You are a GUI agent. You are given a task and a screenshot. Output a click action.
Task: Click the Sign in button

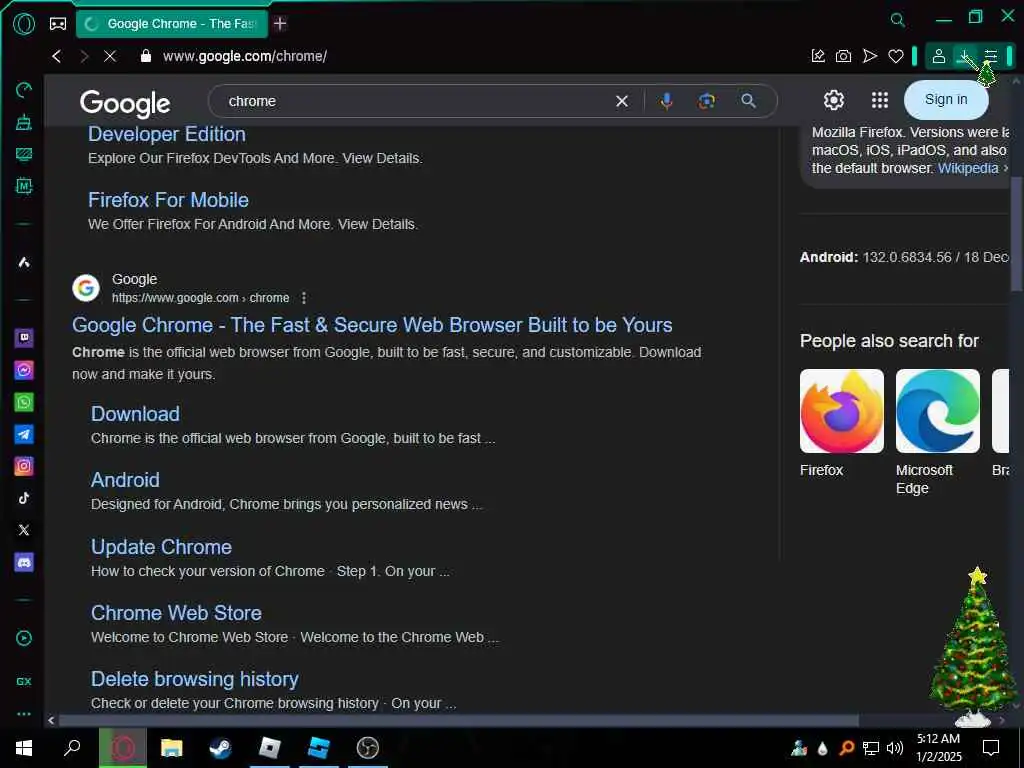click(x=946, y=100)
